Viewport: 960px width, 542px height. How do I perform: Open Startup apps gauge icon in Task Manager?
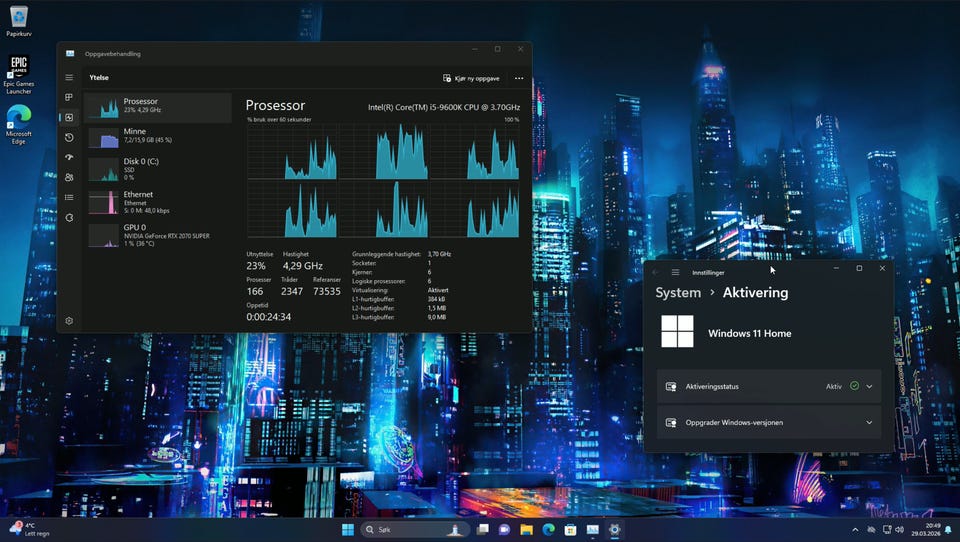(x=69, y=157)
